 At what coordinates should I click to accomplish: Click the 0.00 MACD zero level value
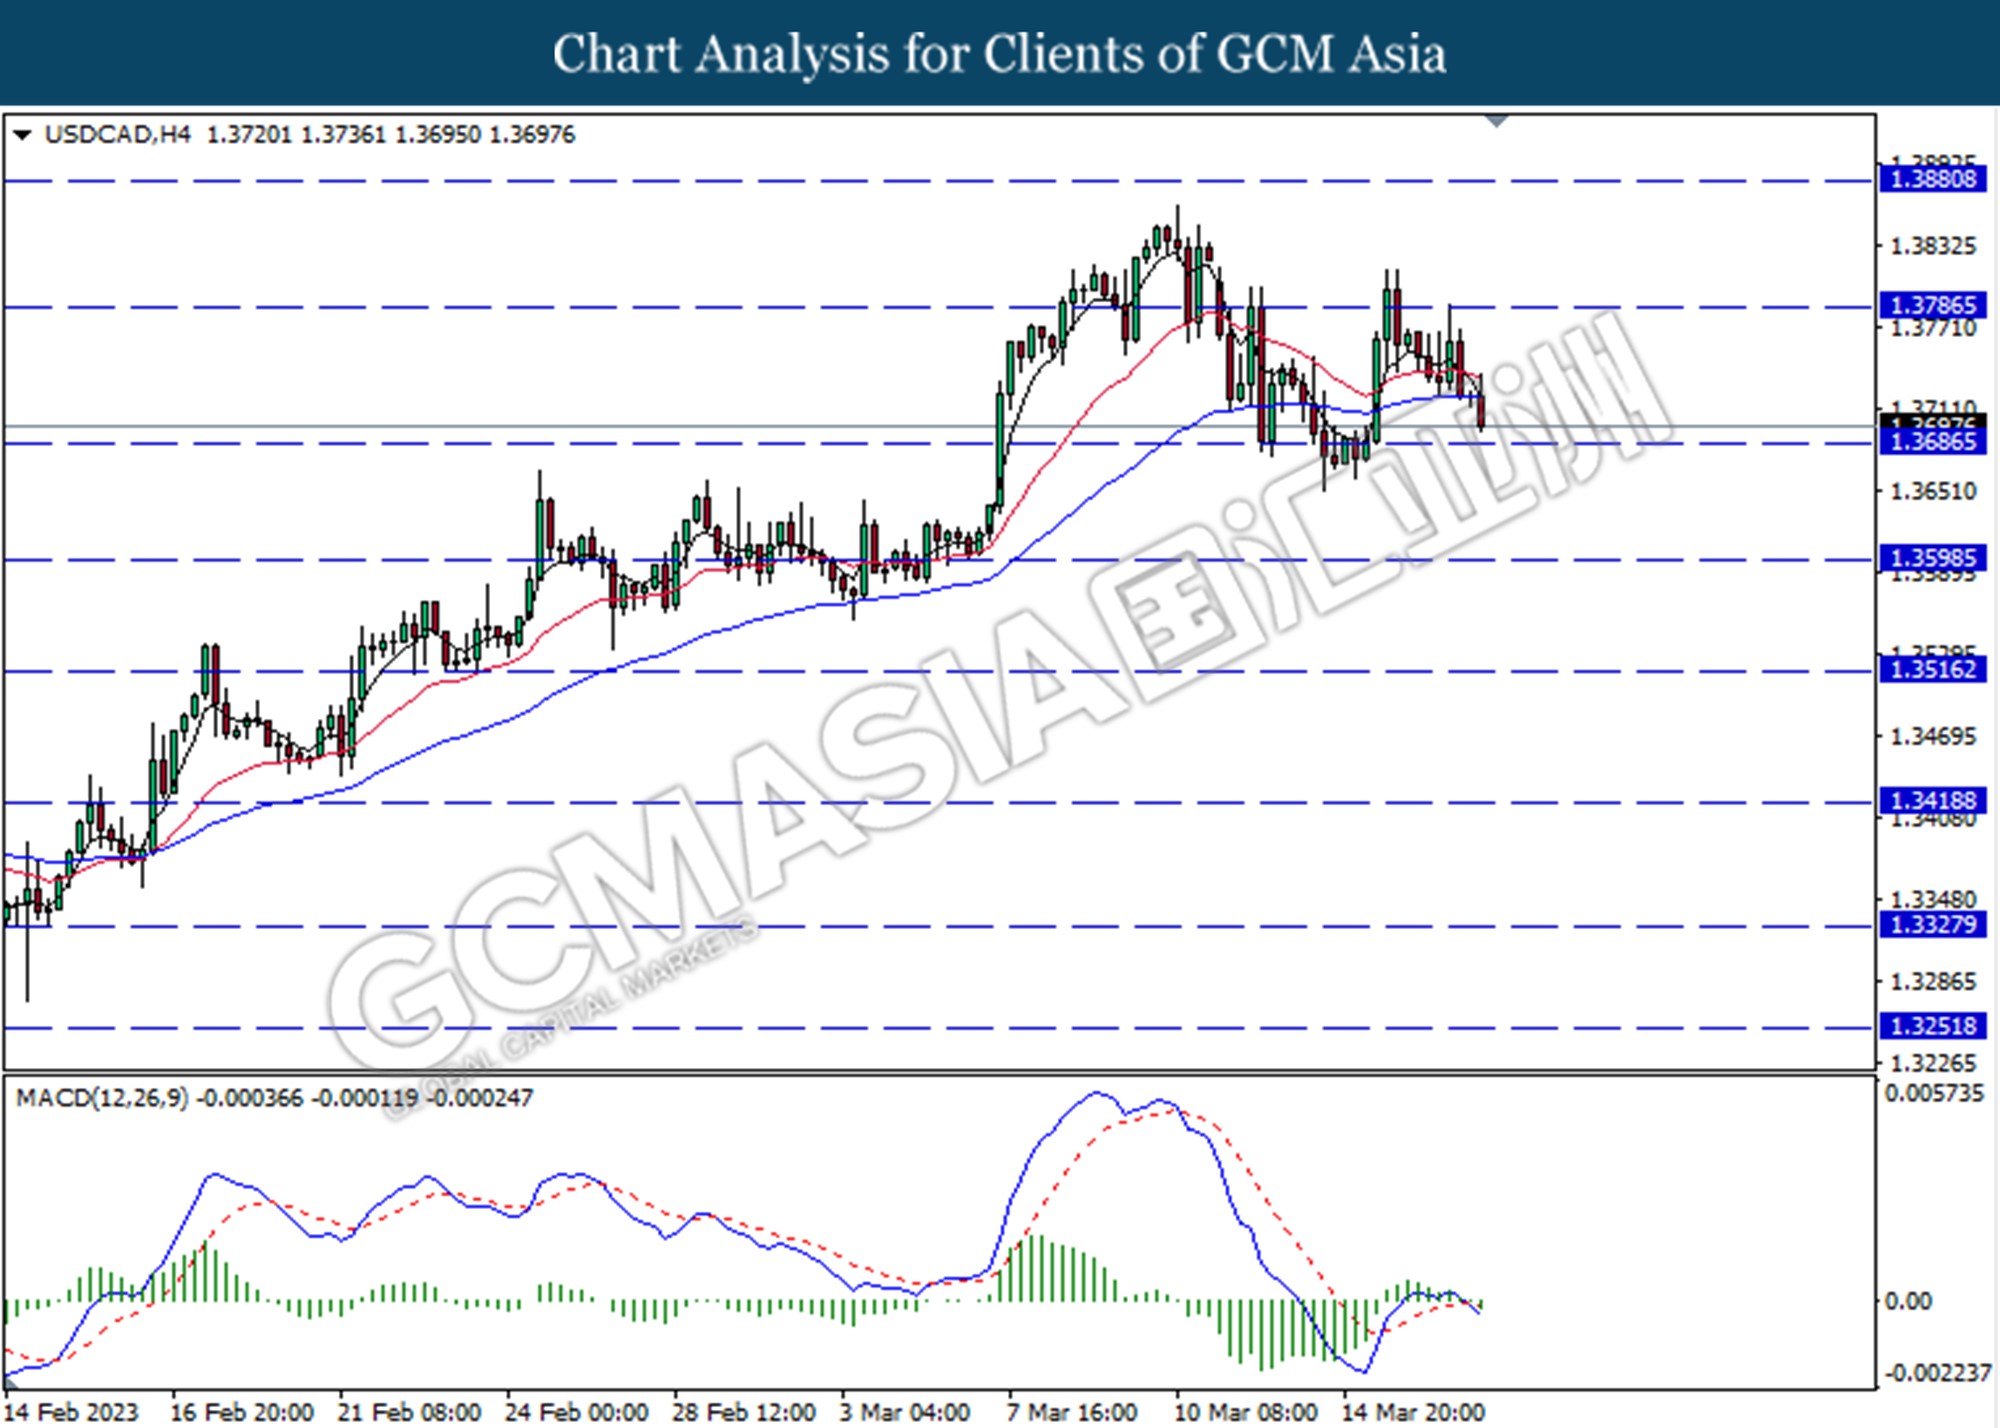pyautogui.click(x=1908, y=1301)
